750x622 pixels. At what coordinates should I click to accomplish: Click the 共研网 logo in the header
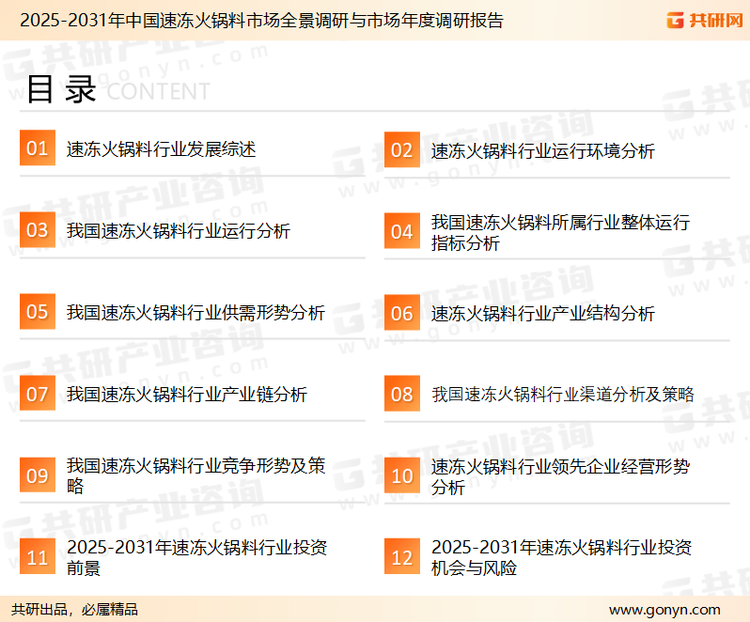(x=704, y=20)
